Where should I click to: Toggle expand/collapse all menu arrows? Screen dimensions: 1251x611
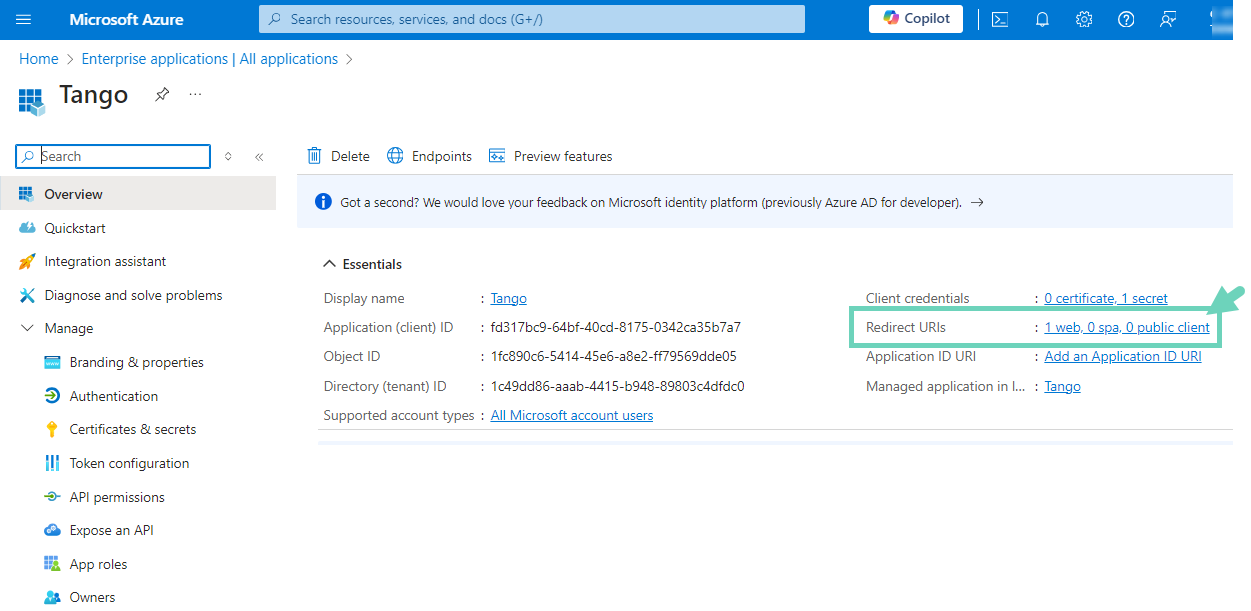(228, 156)
